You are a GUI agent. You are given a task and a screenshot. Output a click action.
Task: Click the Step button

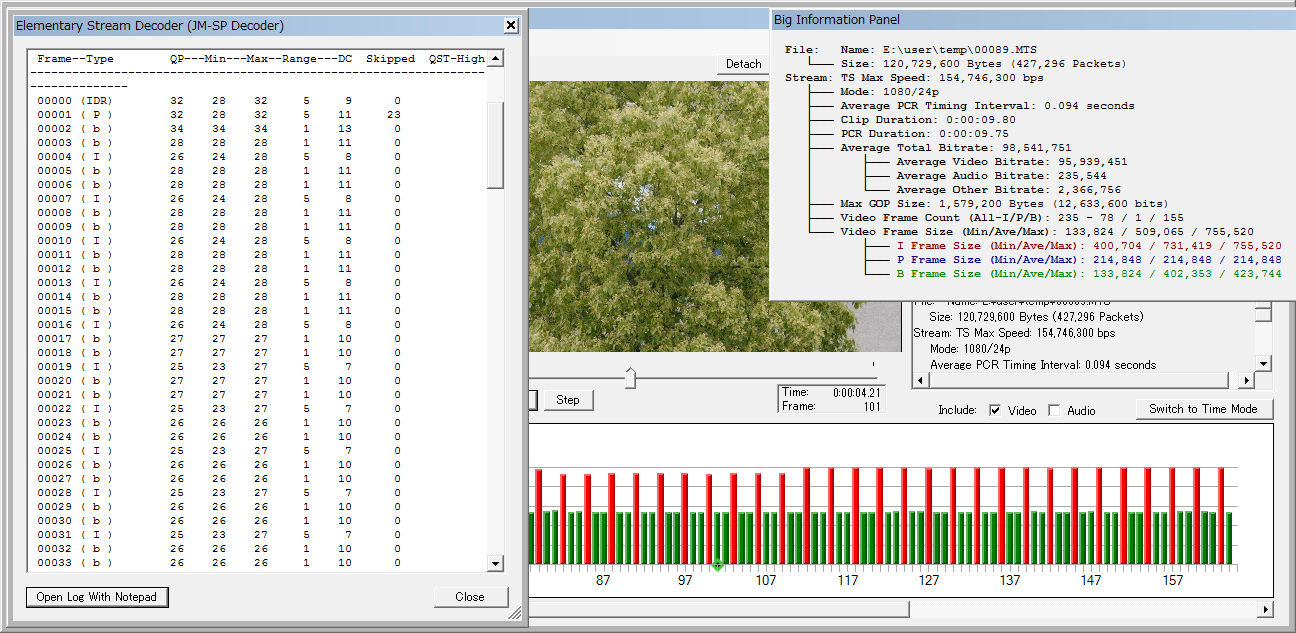coord(568,400)
